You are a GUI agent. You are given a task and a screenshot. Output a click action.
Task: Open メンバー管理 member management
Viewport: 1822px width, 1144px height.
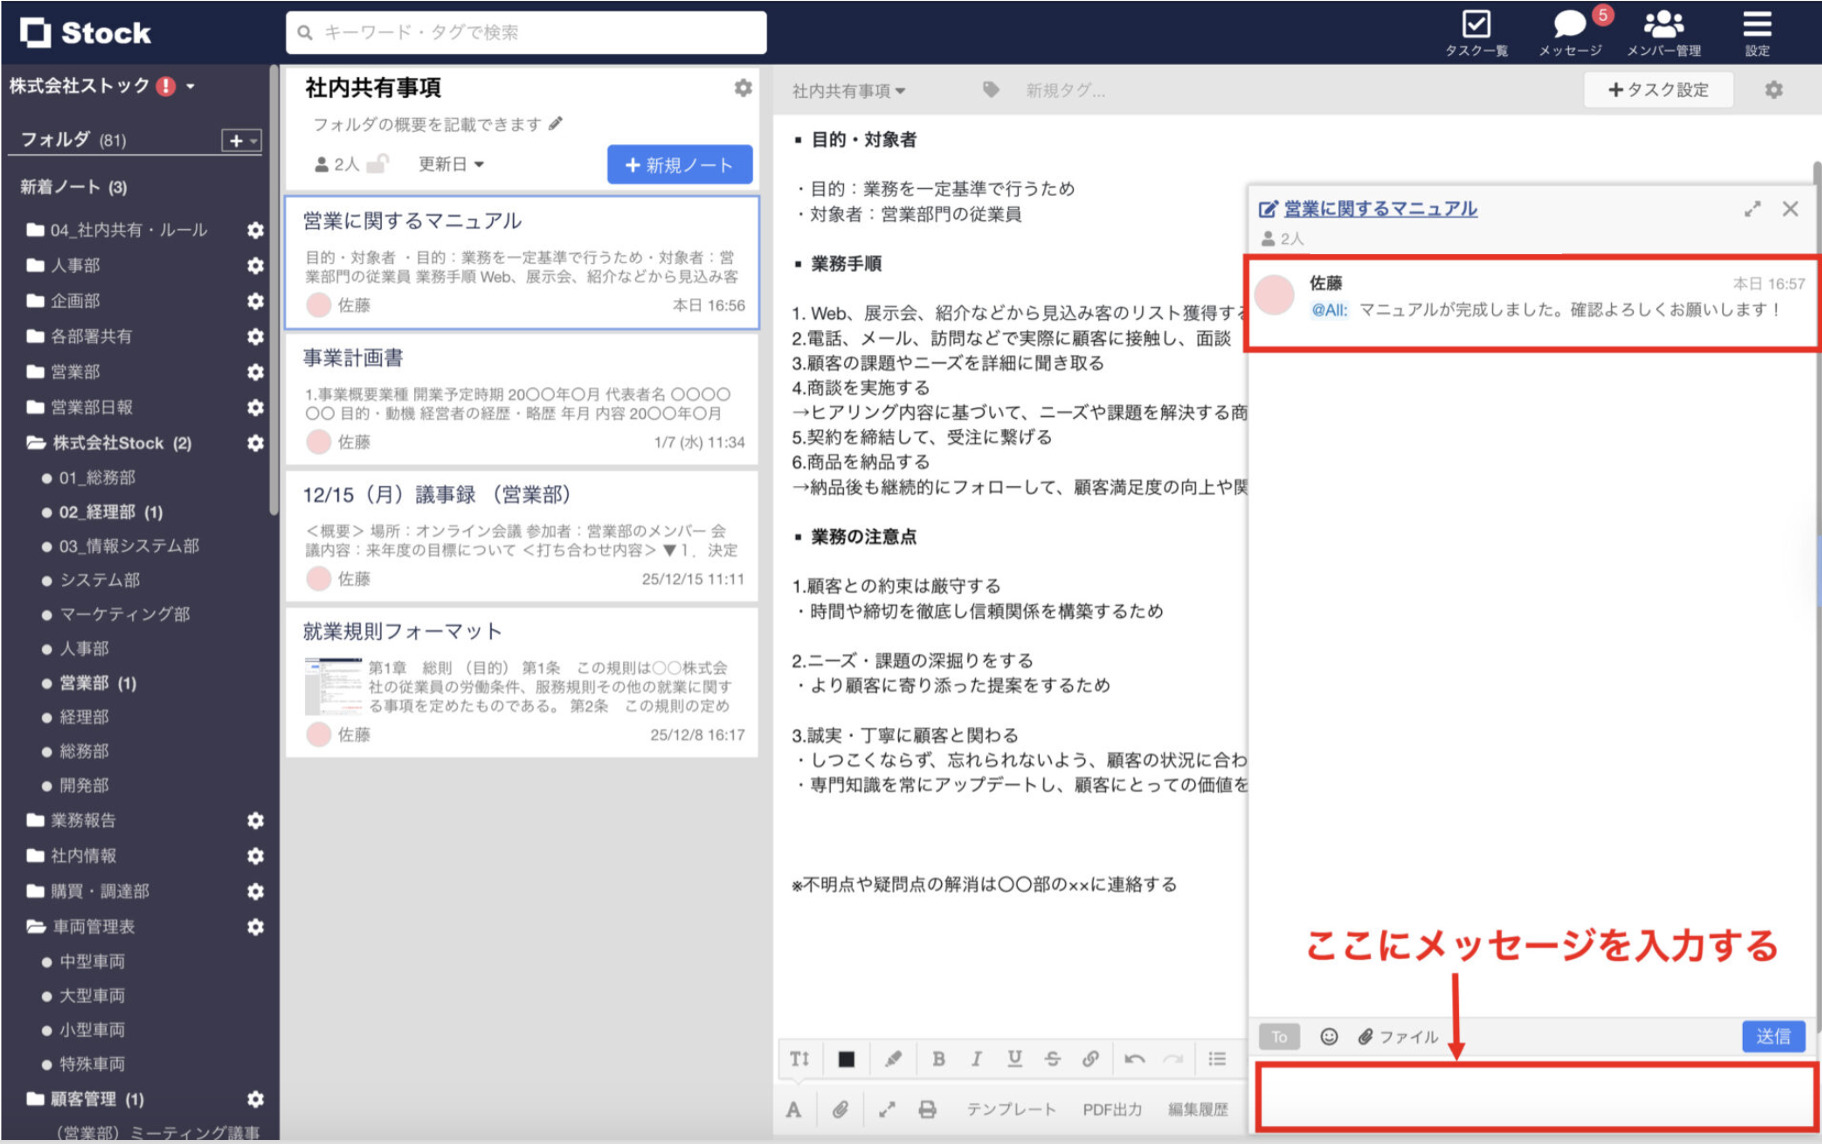click(x=1663, y=32)
